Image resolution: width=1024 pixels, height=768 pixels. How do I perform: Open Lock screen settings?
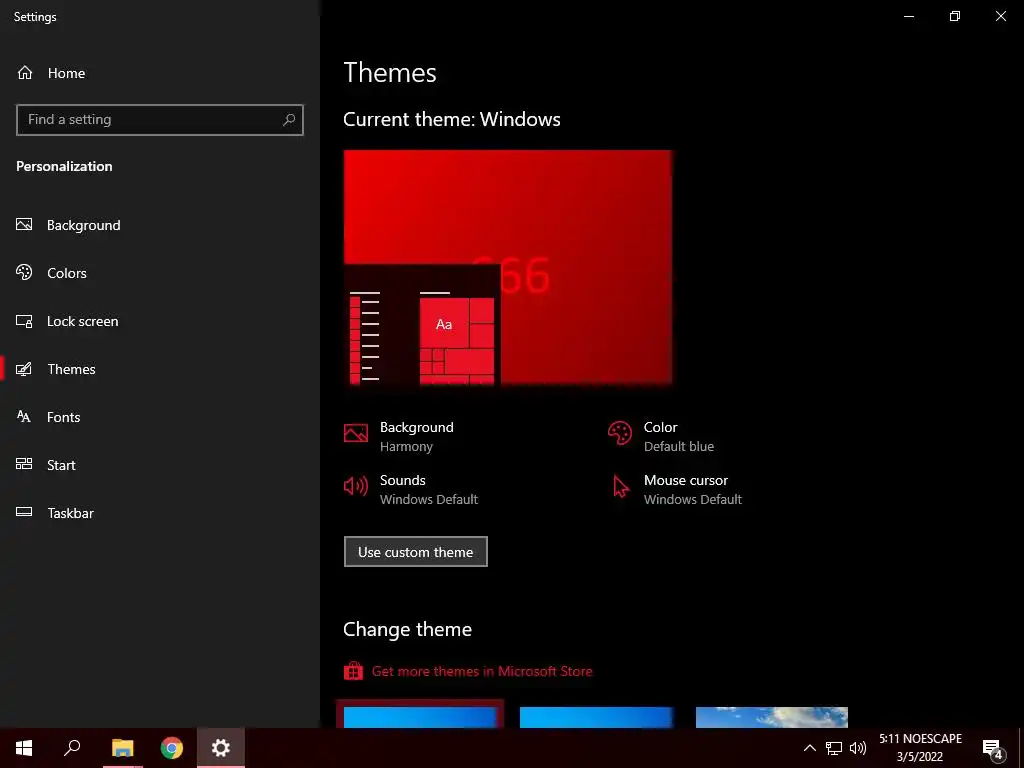tap(160, 321)
